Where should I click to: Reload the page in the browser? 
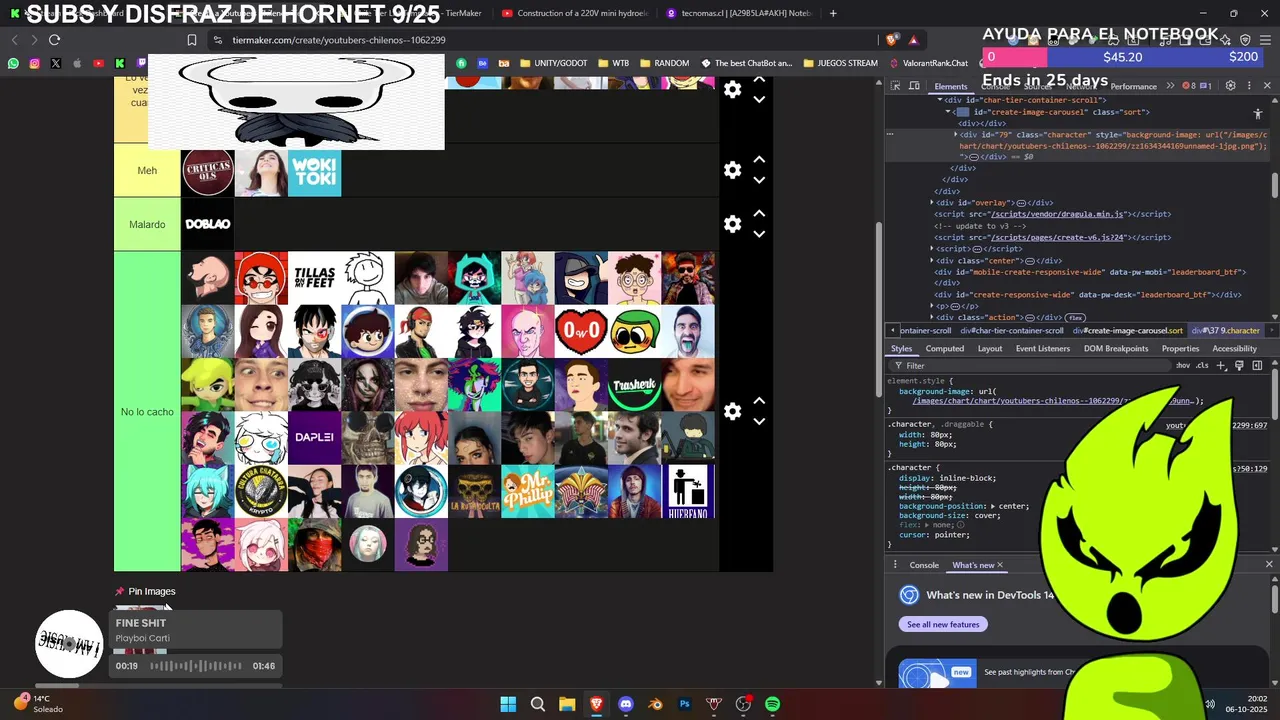[x=54, y=40]
